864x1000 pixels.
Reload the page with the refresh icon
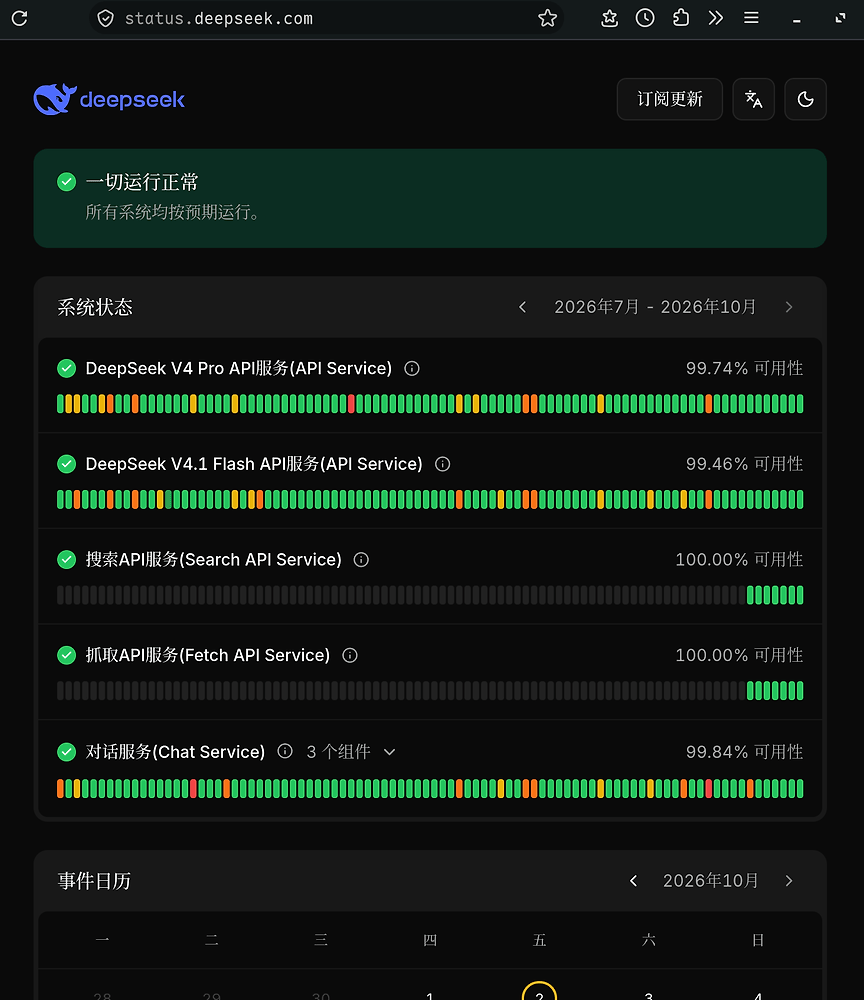pos(20,18)
